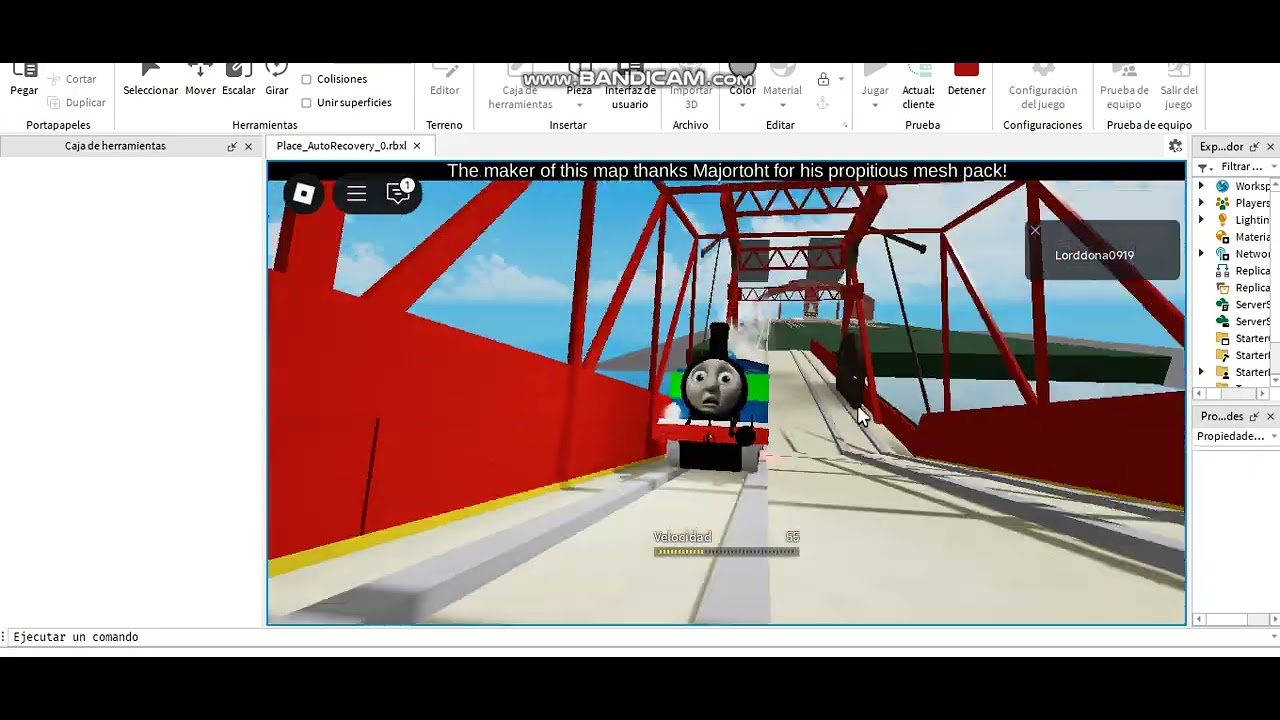Open the Roblox logo menu in game view
Viewport: 1280px width, 720px height.
tap(304, 194)
